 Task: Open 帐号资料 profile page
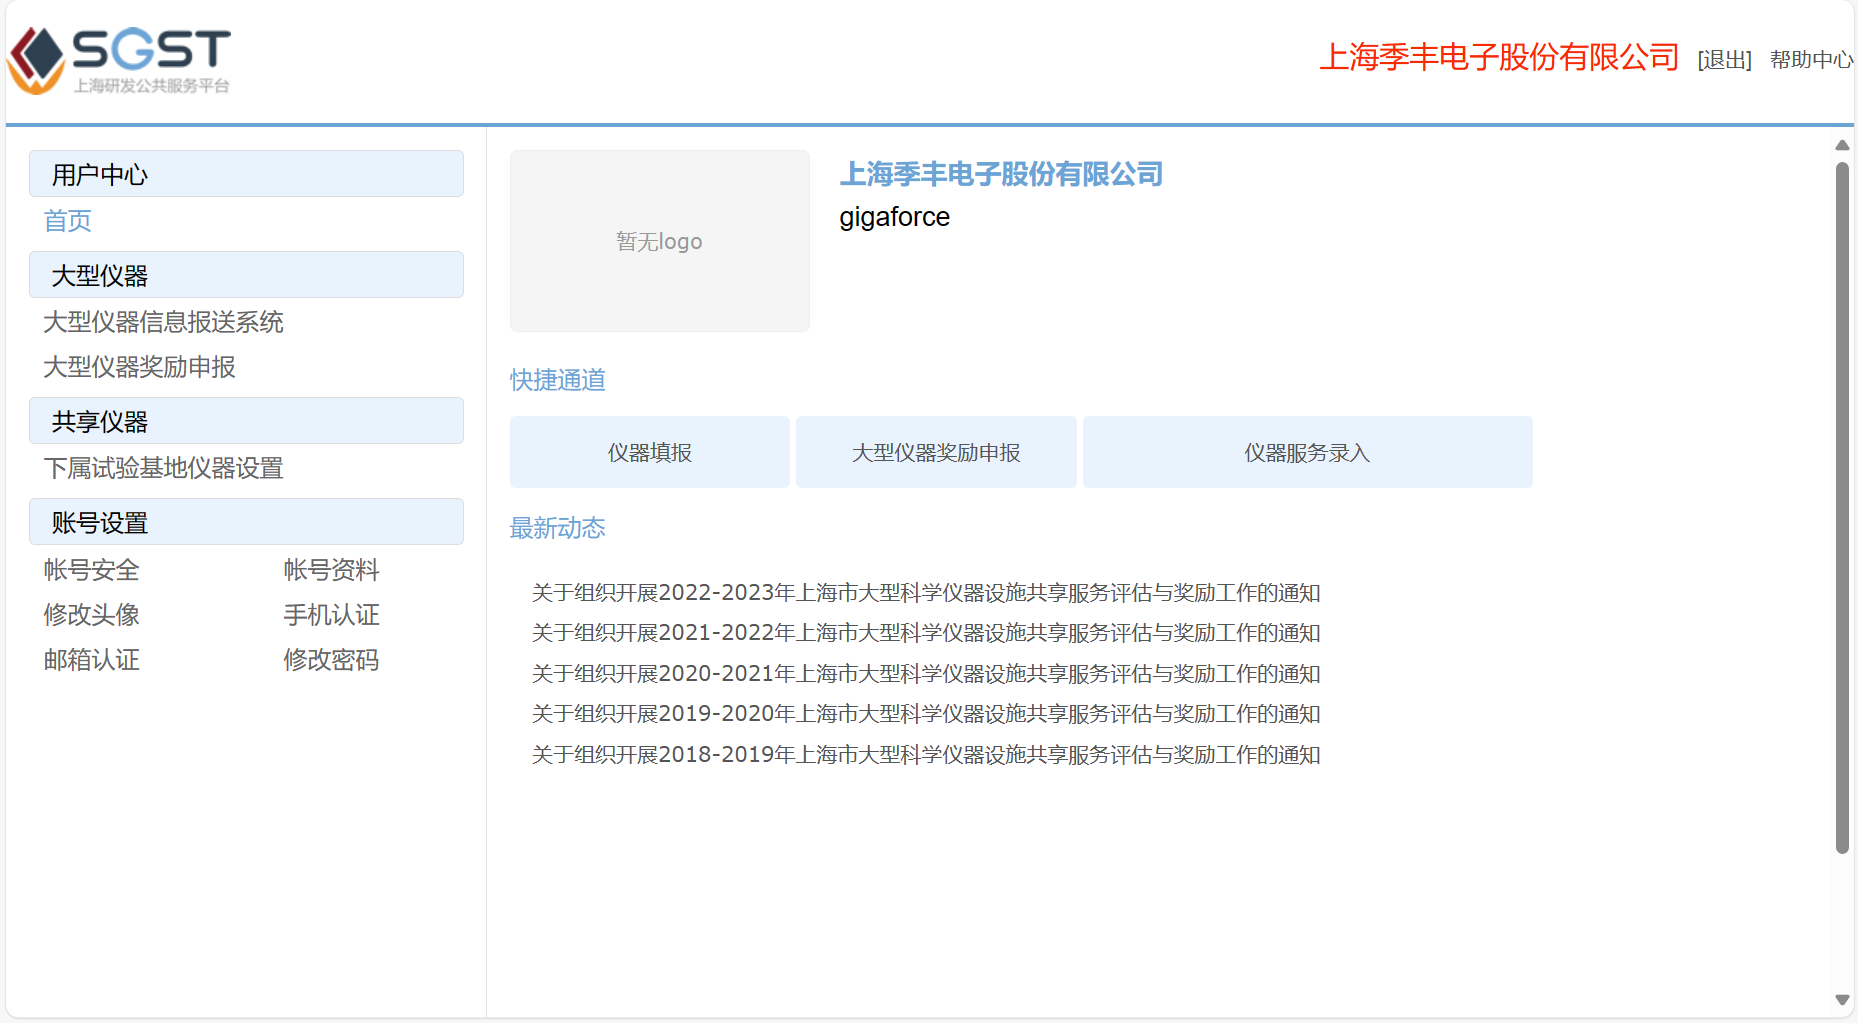[332, 570]
